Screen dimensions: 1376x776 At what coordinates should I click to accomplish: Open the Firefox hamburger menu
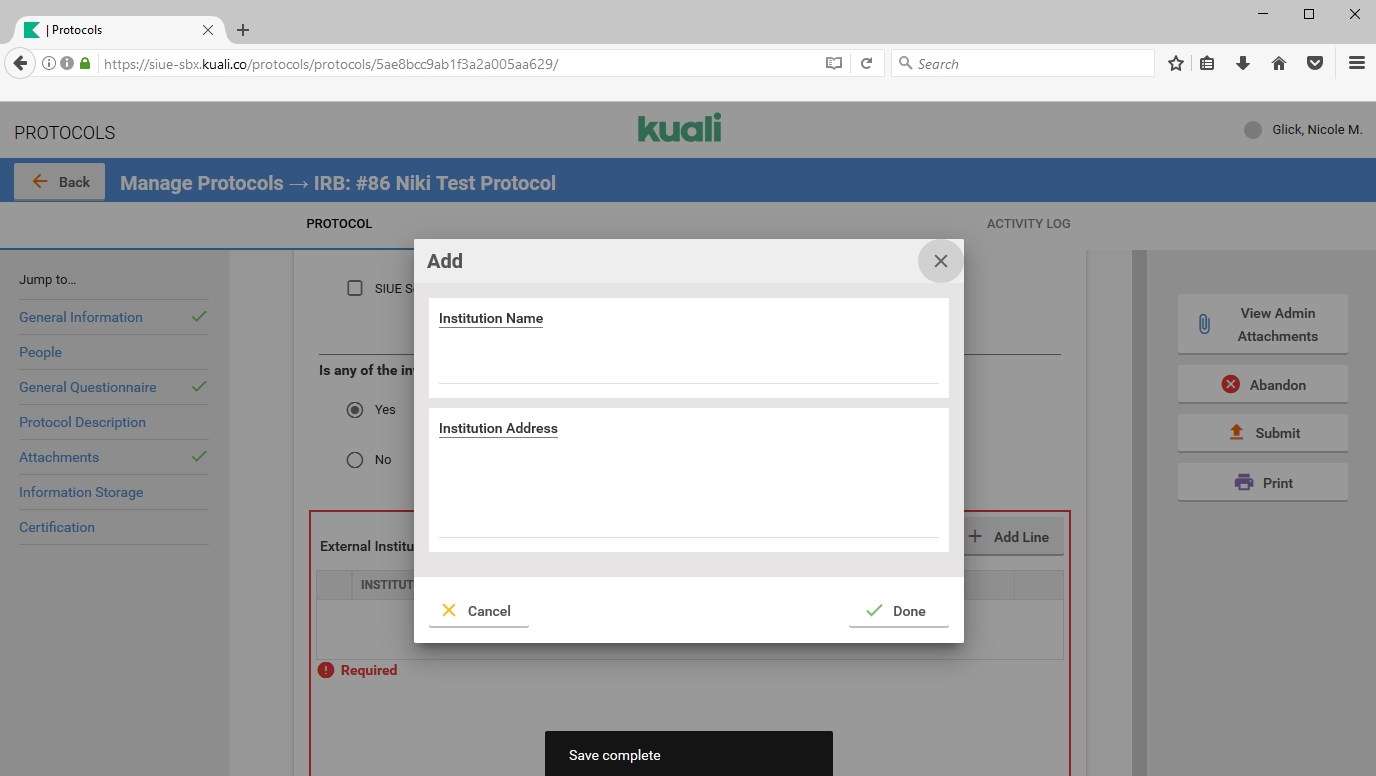coord(1356,63)
